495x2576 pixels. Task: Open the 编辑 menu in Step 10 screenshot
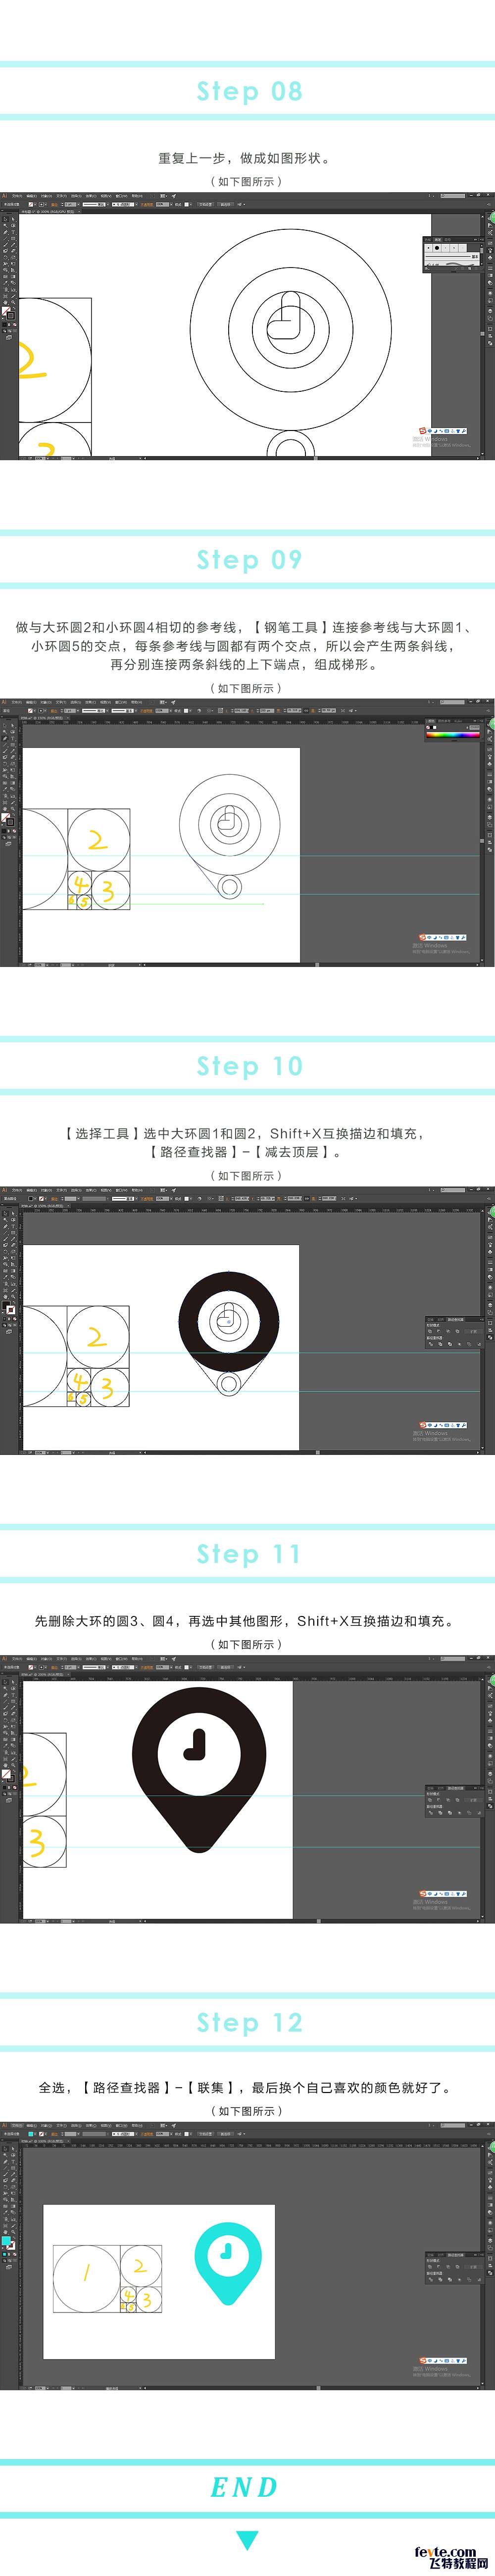click(31, 1191)
